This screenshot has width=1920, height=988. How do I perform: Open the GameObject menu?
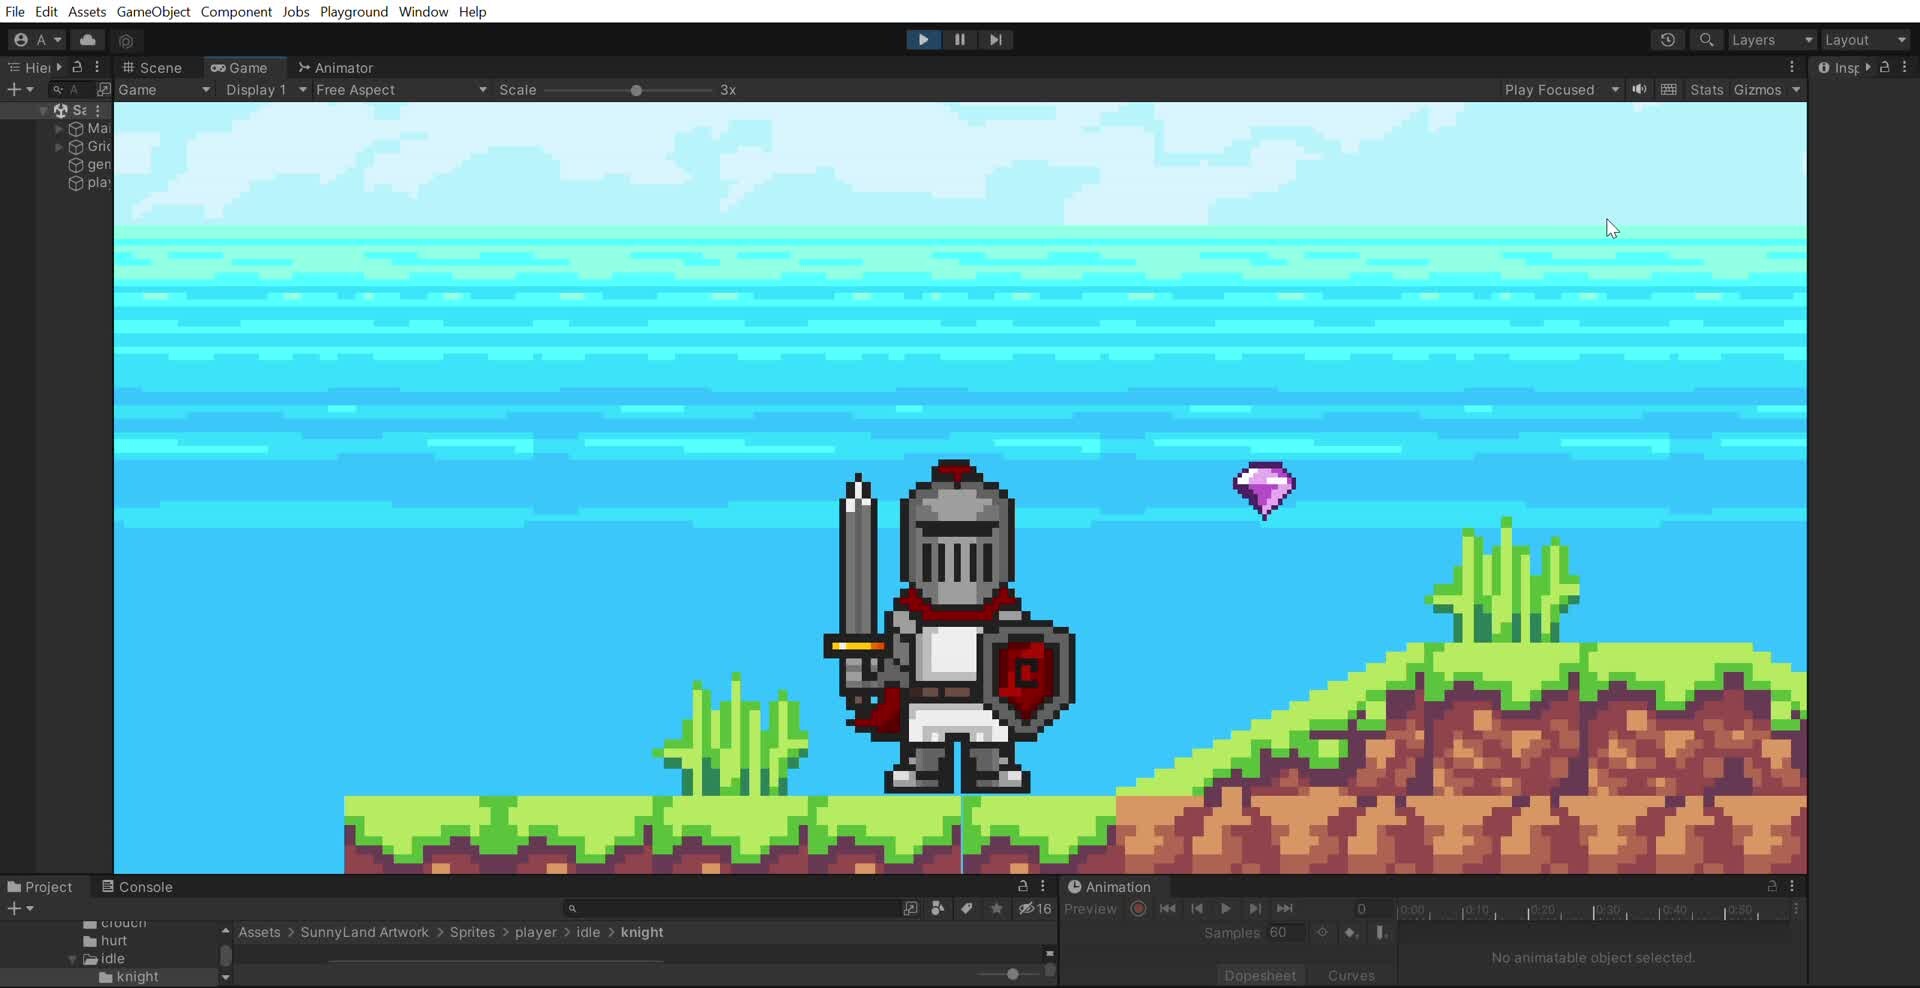click(x=153, y=12)
